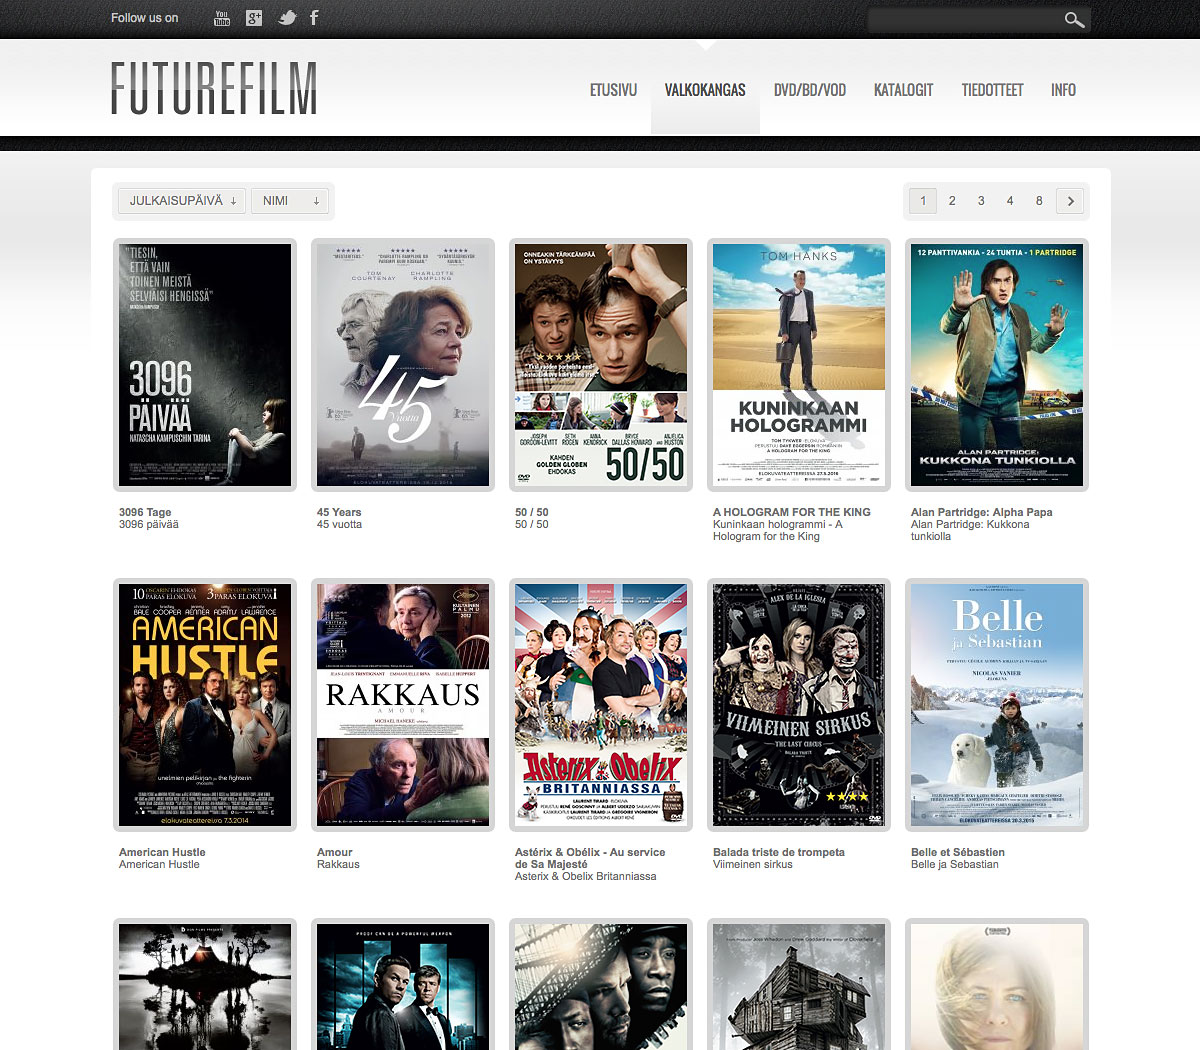Open the Viimeinen sirkus poster
1200x1050 pixels.
[x=799, y=705]
